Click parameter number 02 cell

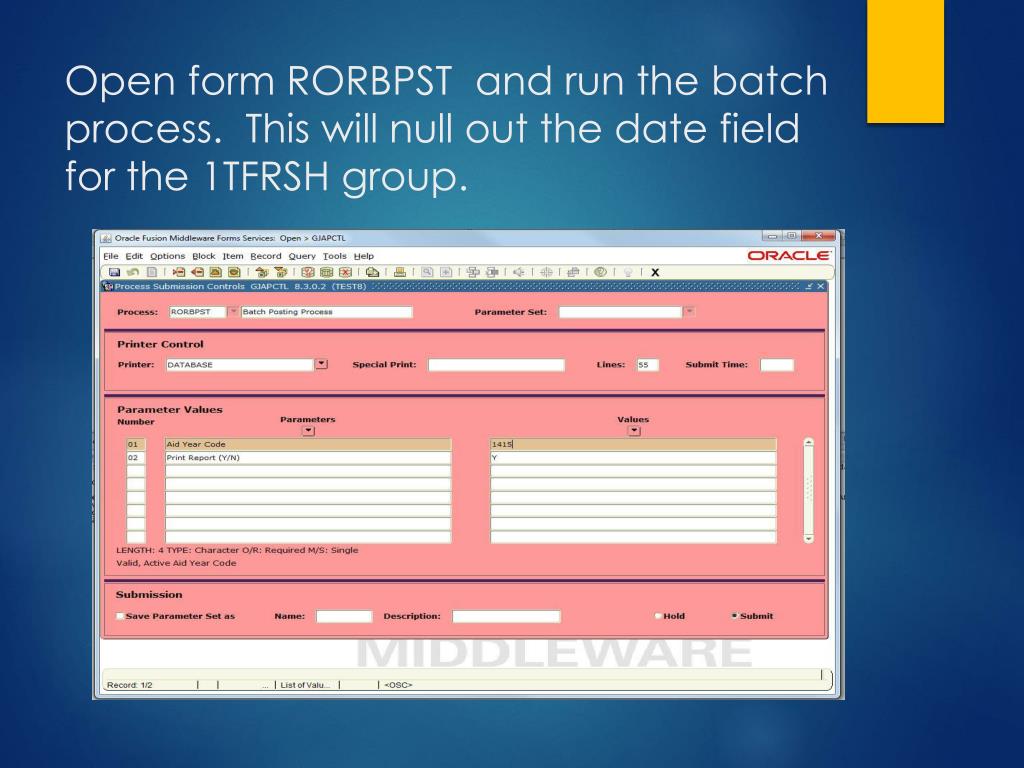coord(135,458)
